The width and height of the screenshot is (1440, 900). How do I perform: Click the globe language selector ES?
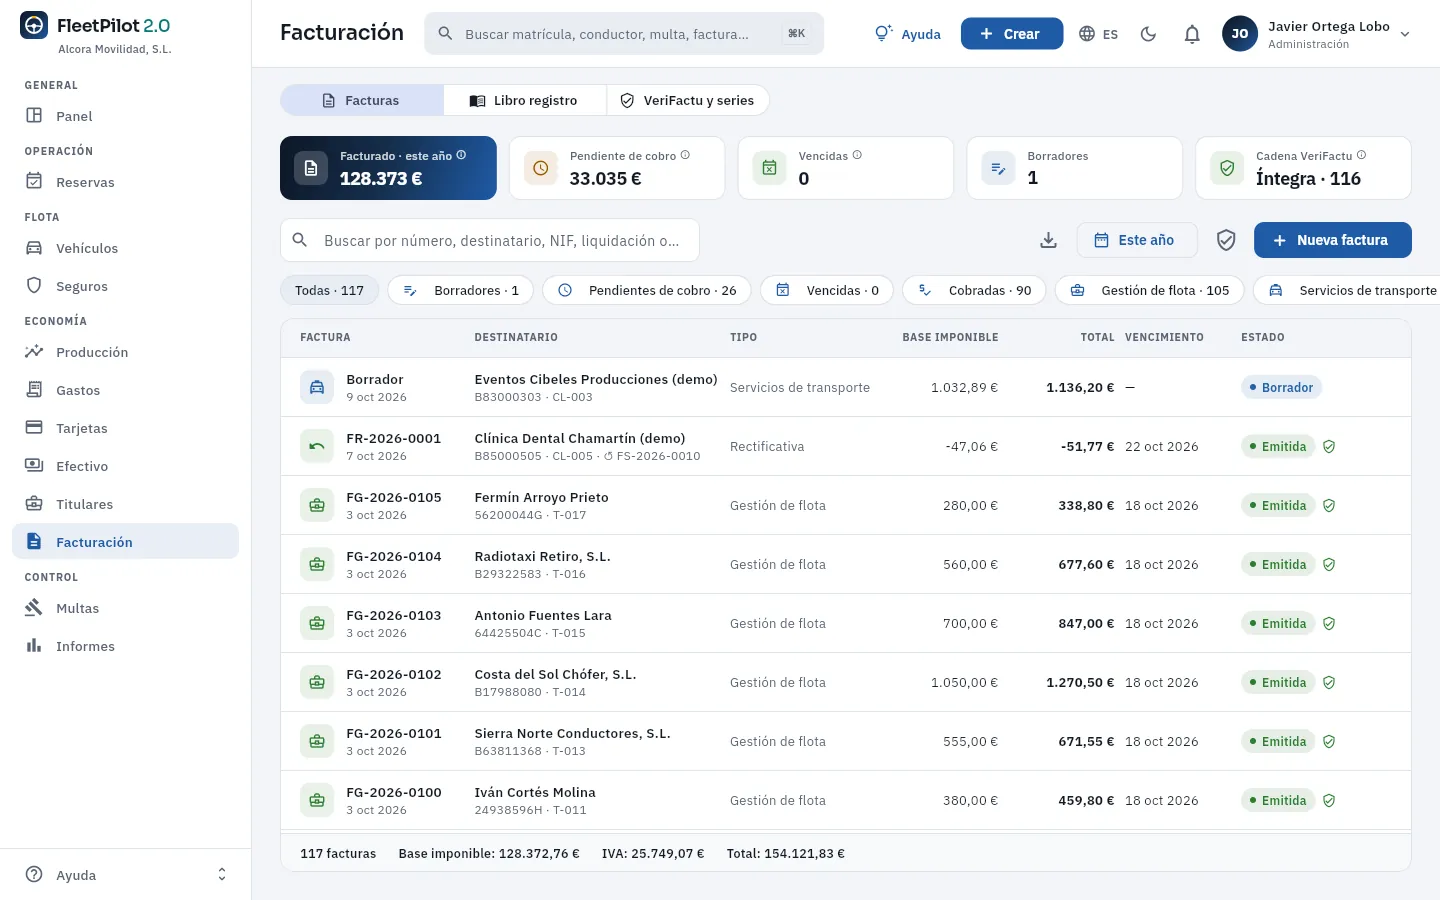1098,34
